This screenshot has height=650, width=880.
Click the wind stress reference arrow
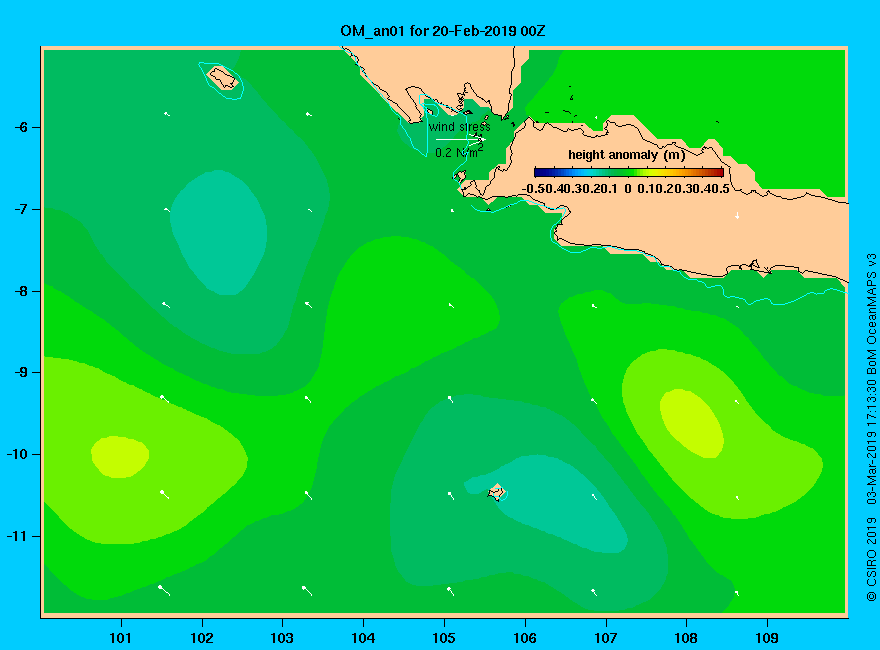click(460, 139)
